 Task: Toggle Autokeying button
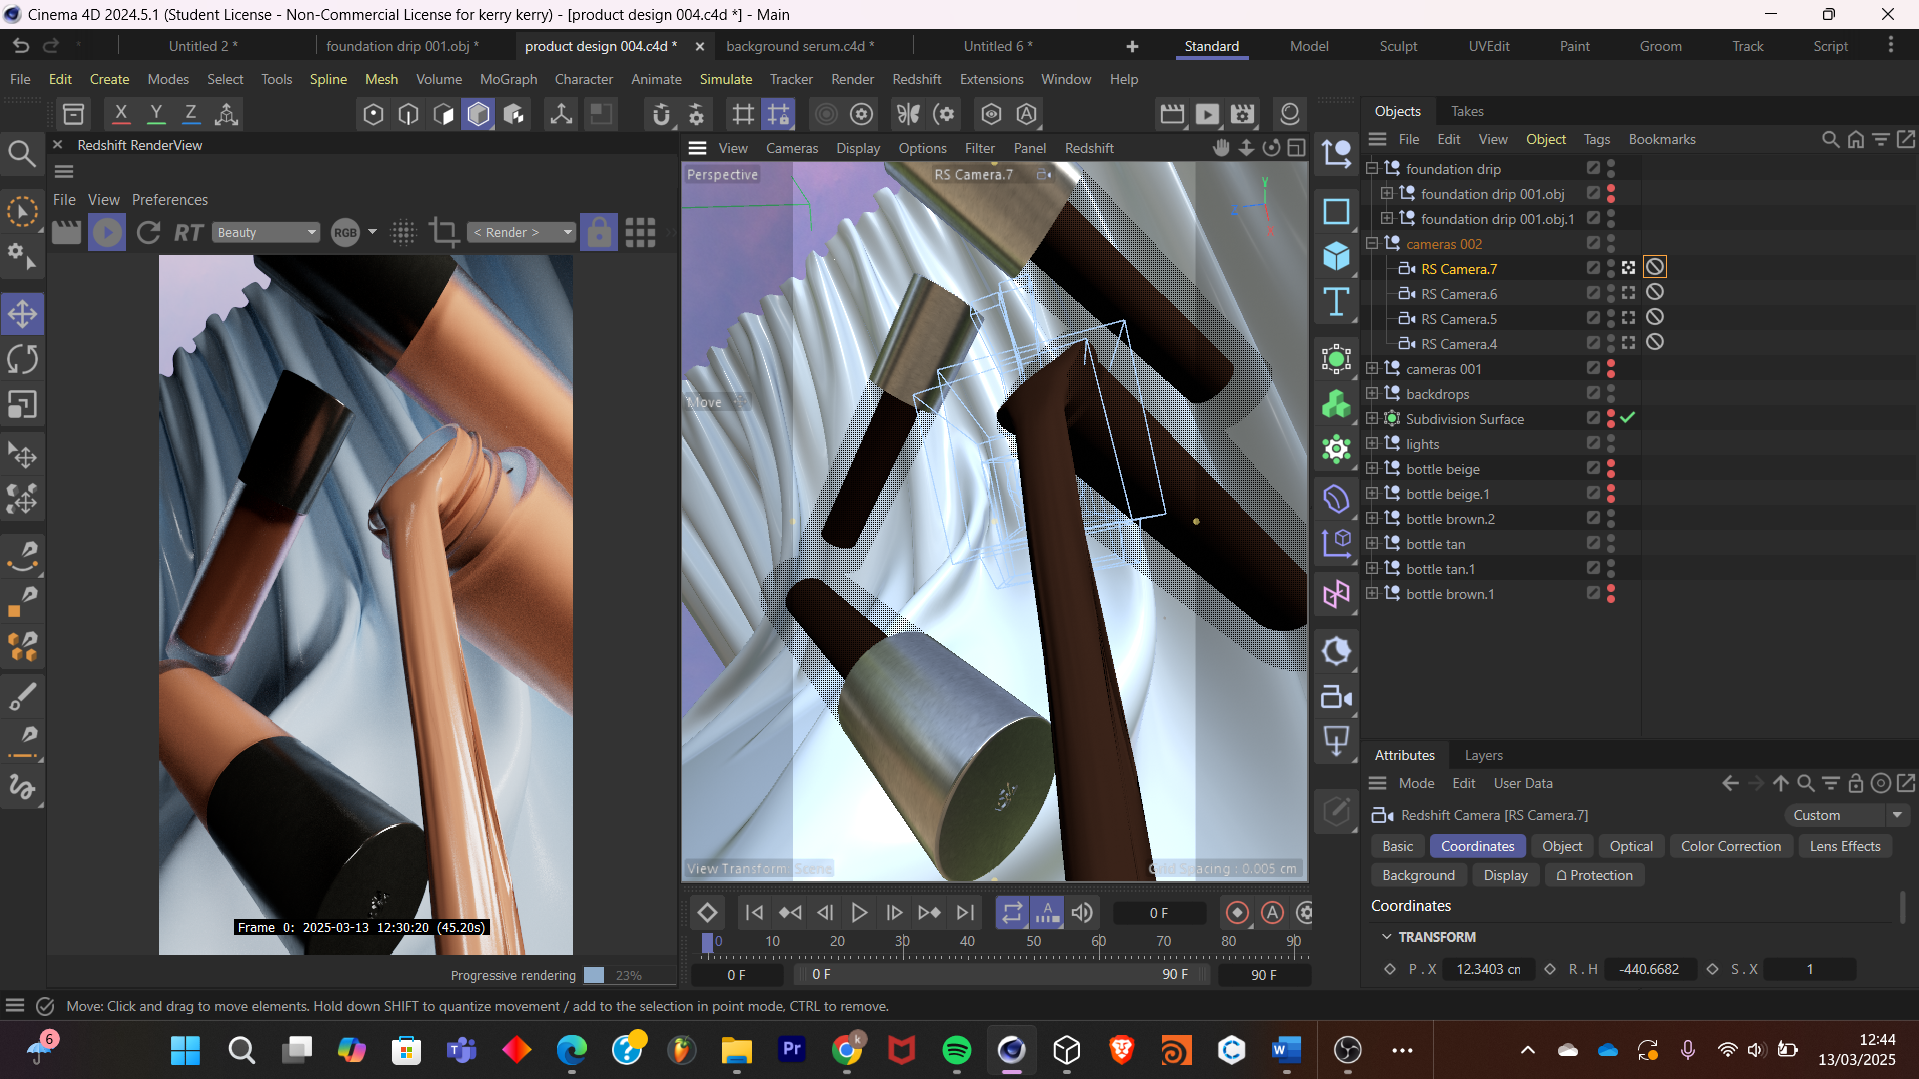[1272, 912]
